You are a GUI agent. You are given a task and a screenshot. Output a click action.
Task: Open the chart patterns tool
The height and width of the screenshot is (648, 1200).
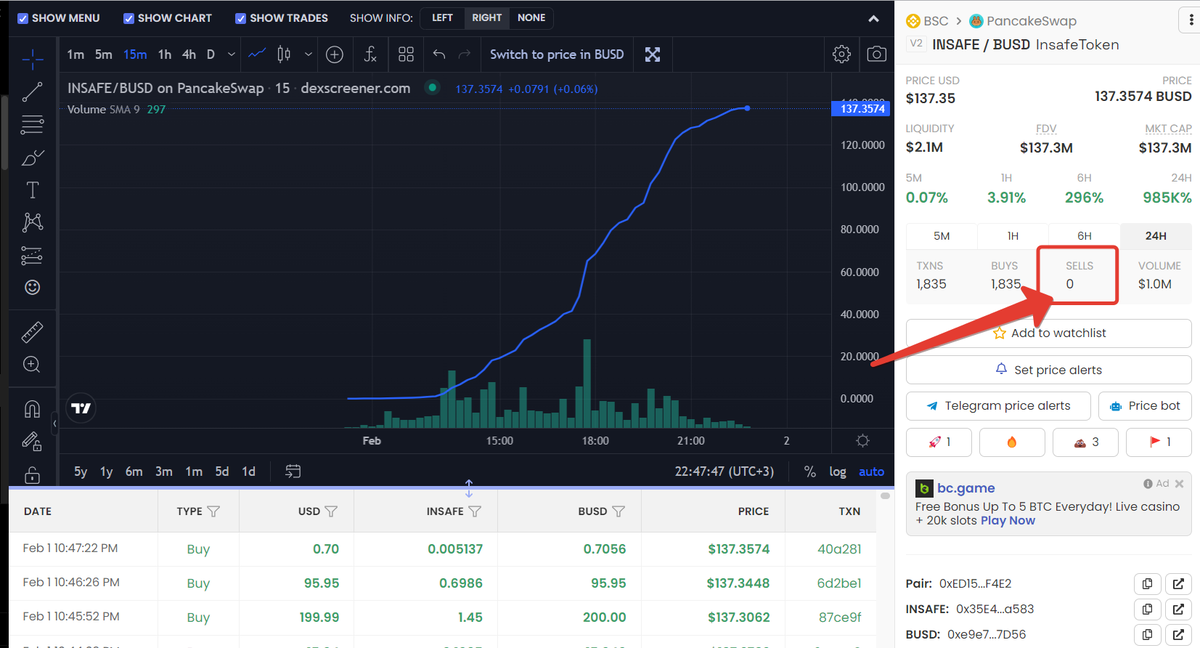(32, 222)
